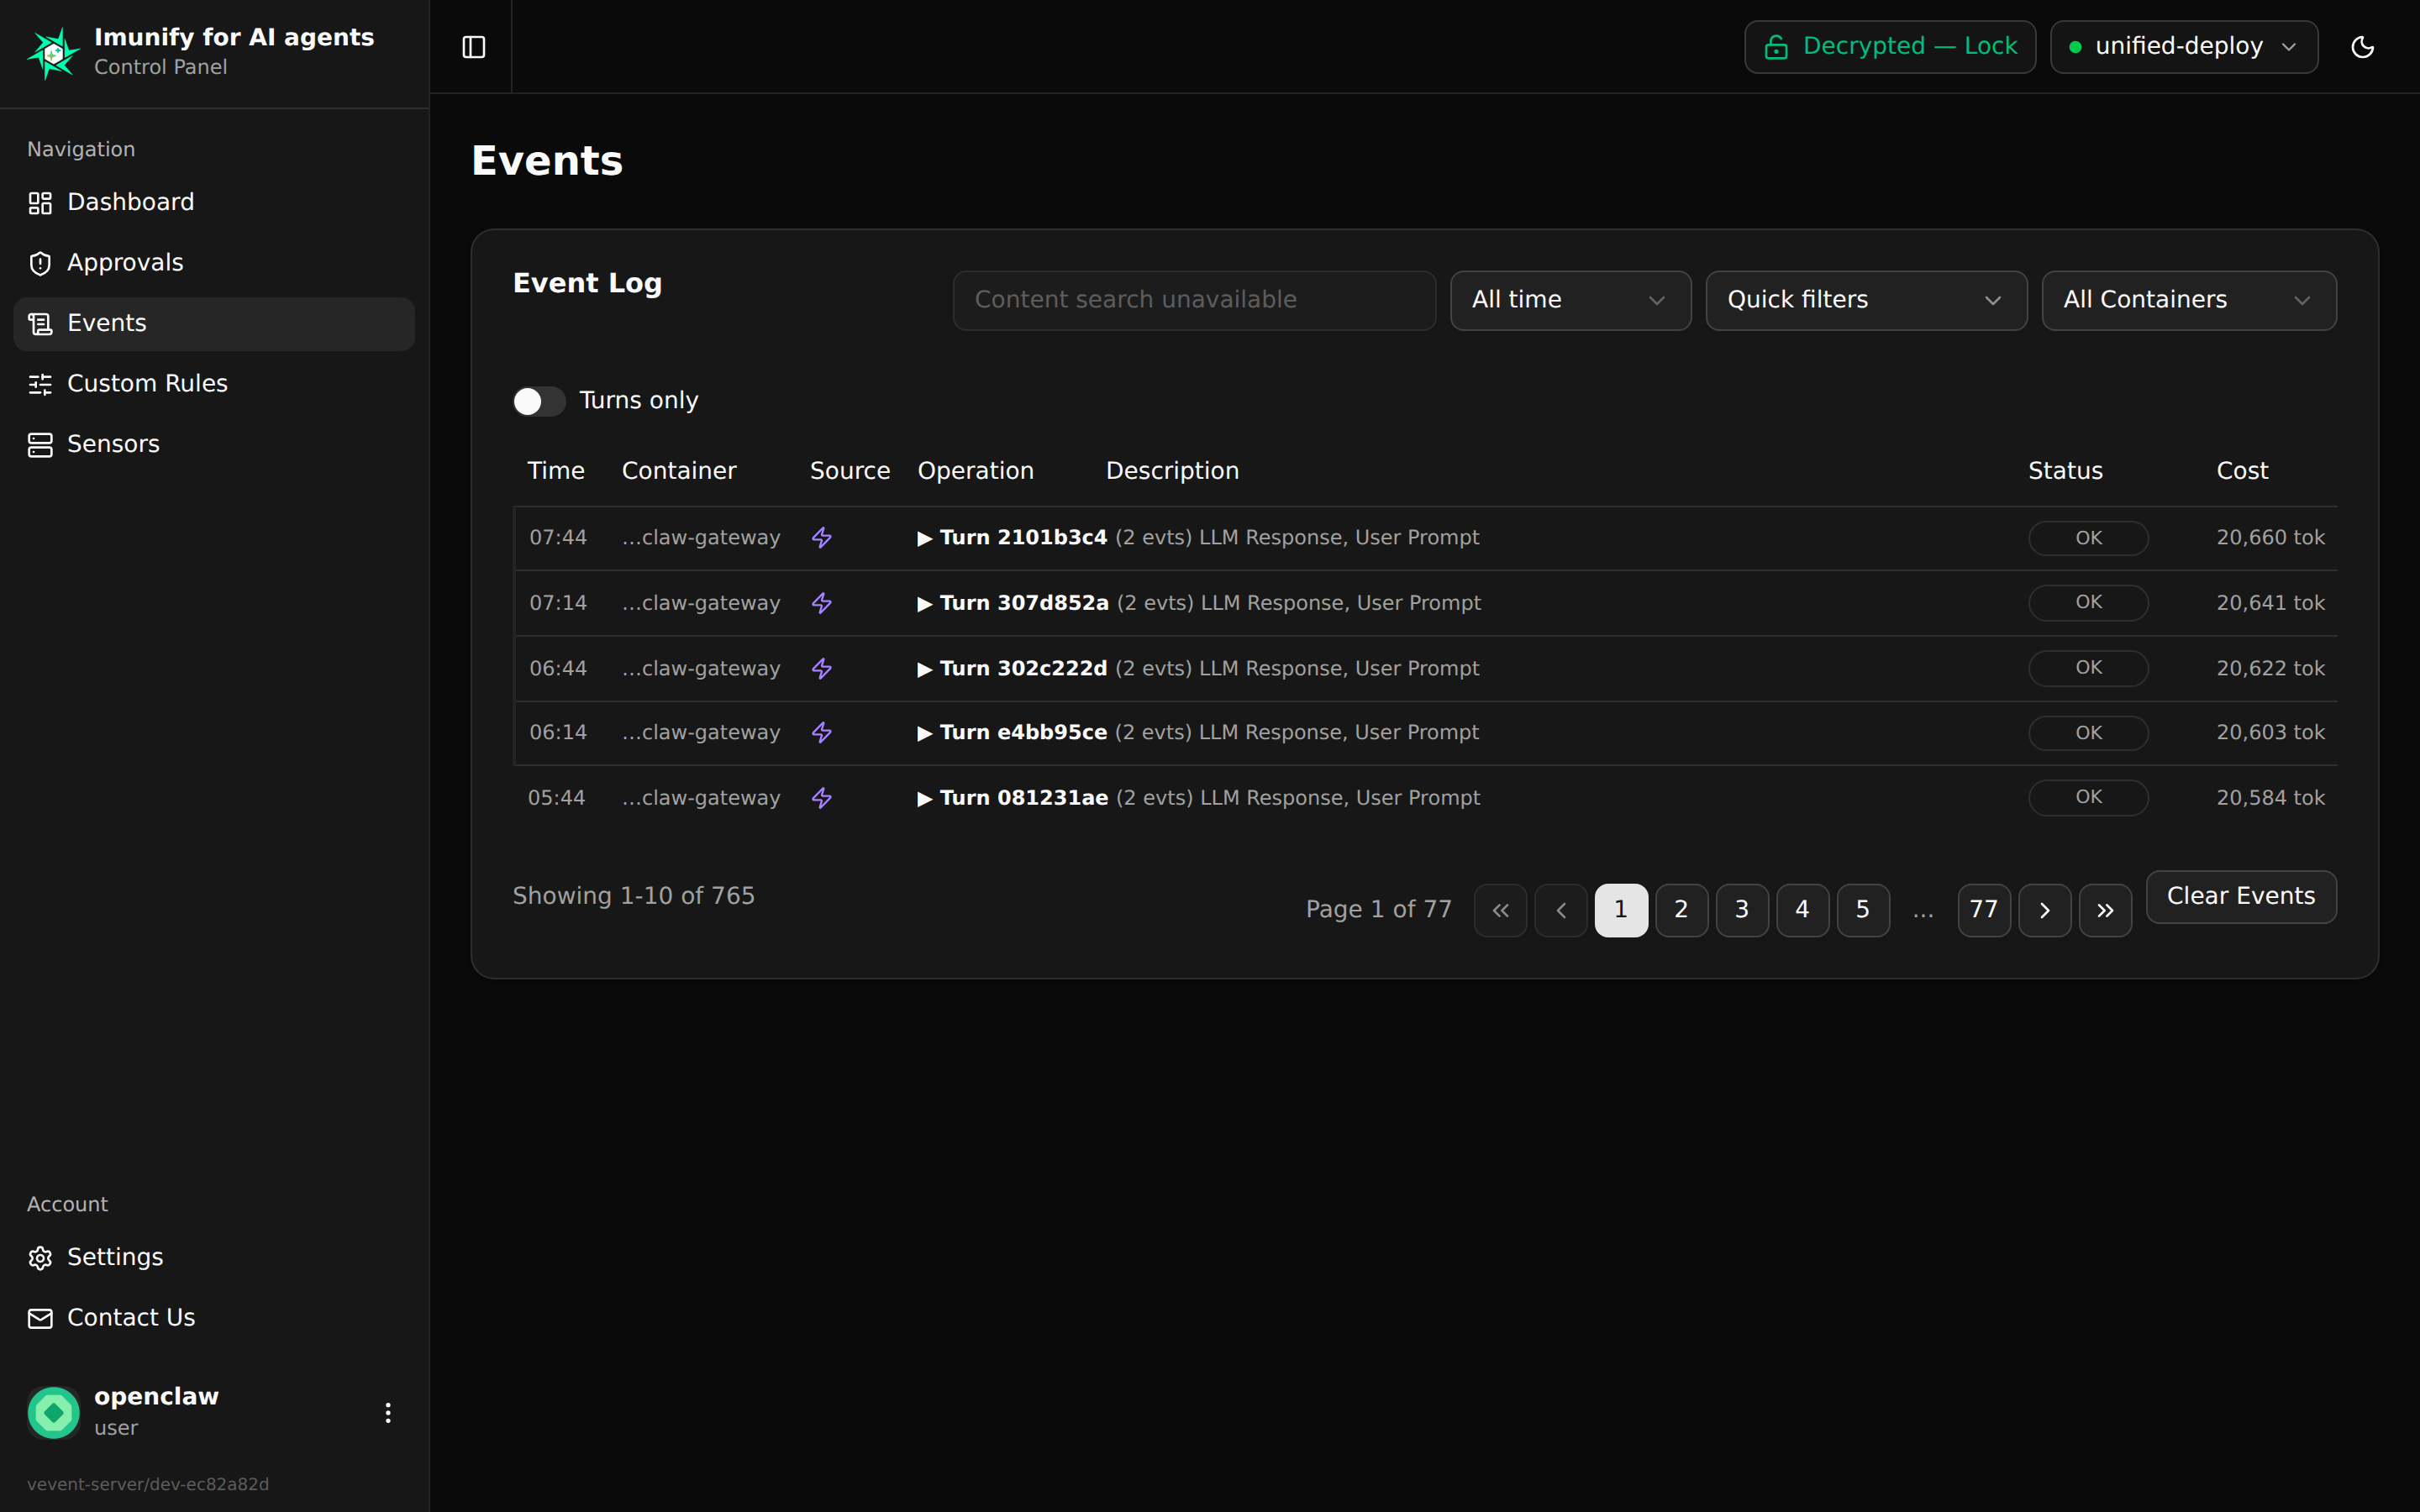Click the Dashboard grid icon
This screenshot has width=2420, height=1512.
40,203
